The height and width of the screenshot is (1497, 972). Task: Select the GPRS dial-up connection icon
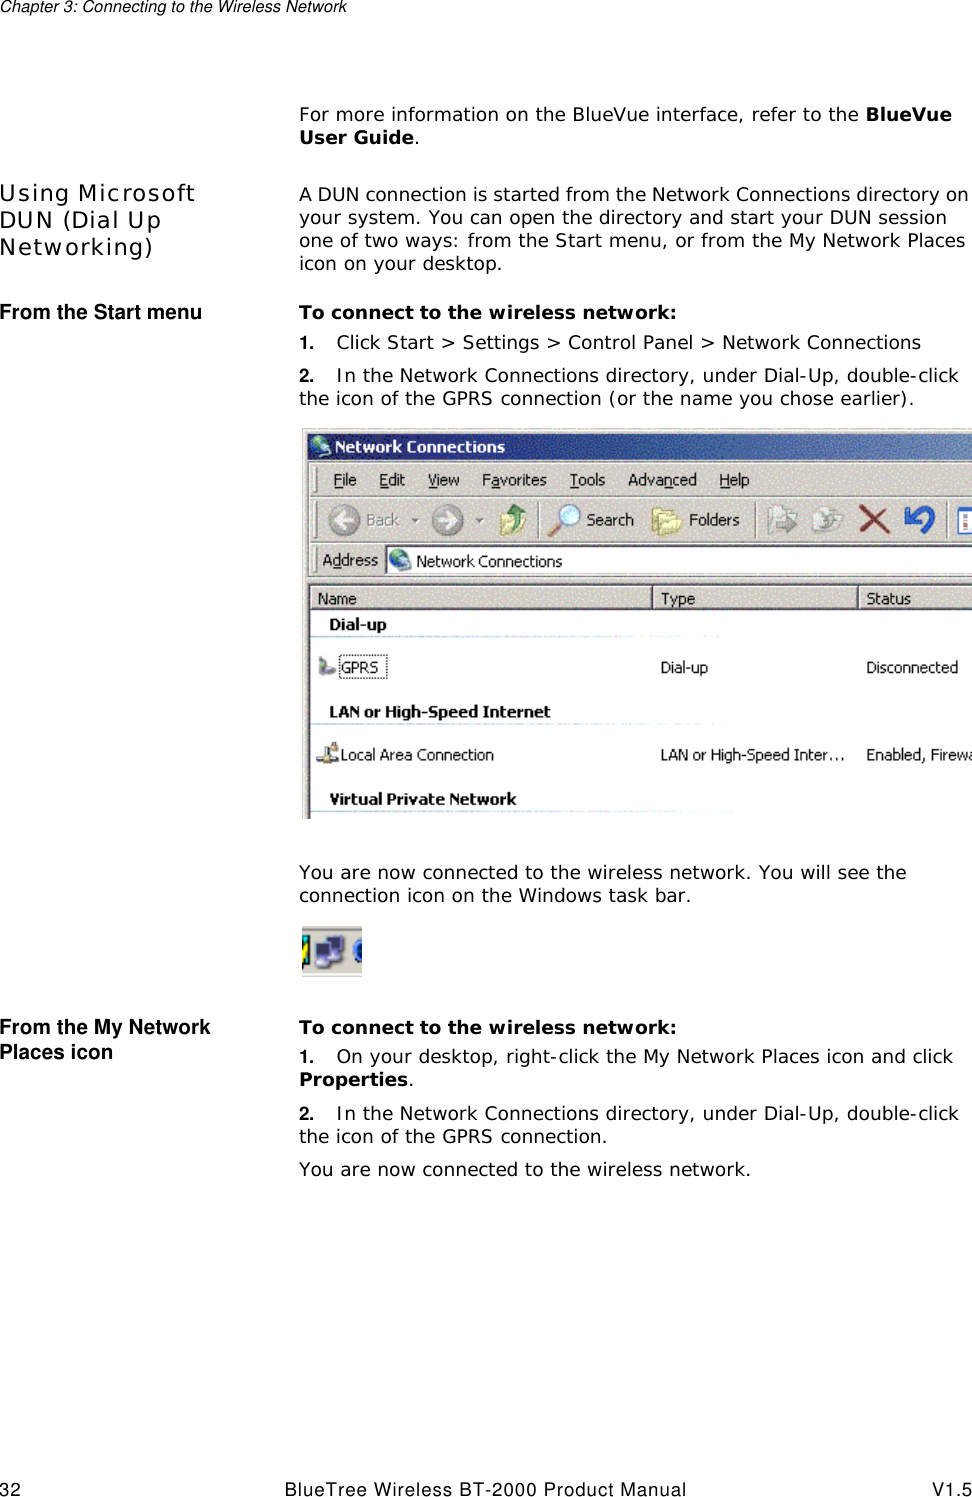pos(362,666)
